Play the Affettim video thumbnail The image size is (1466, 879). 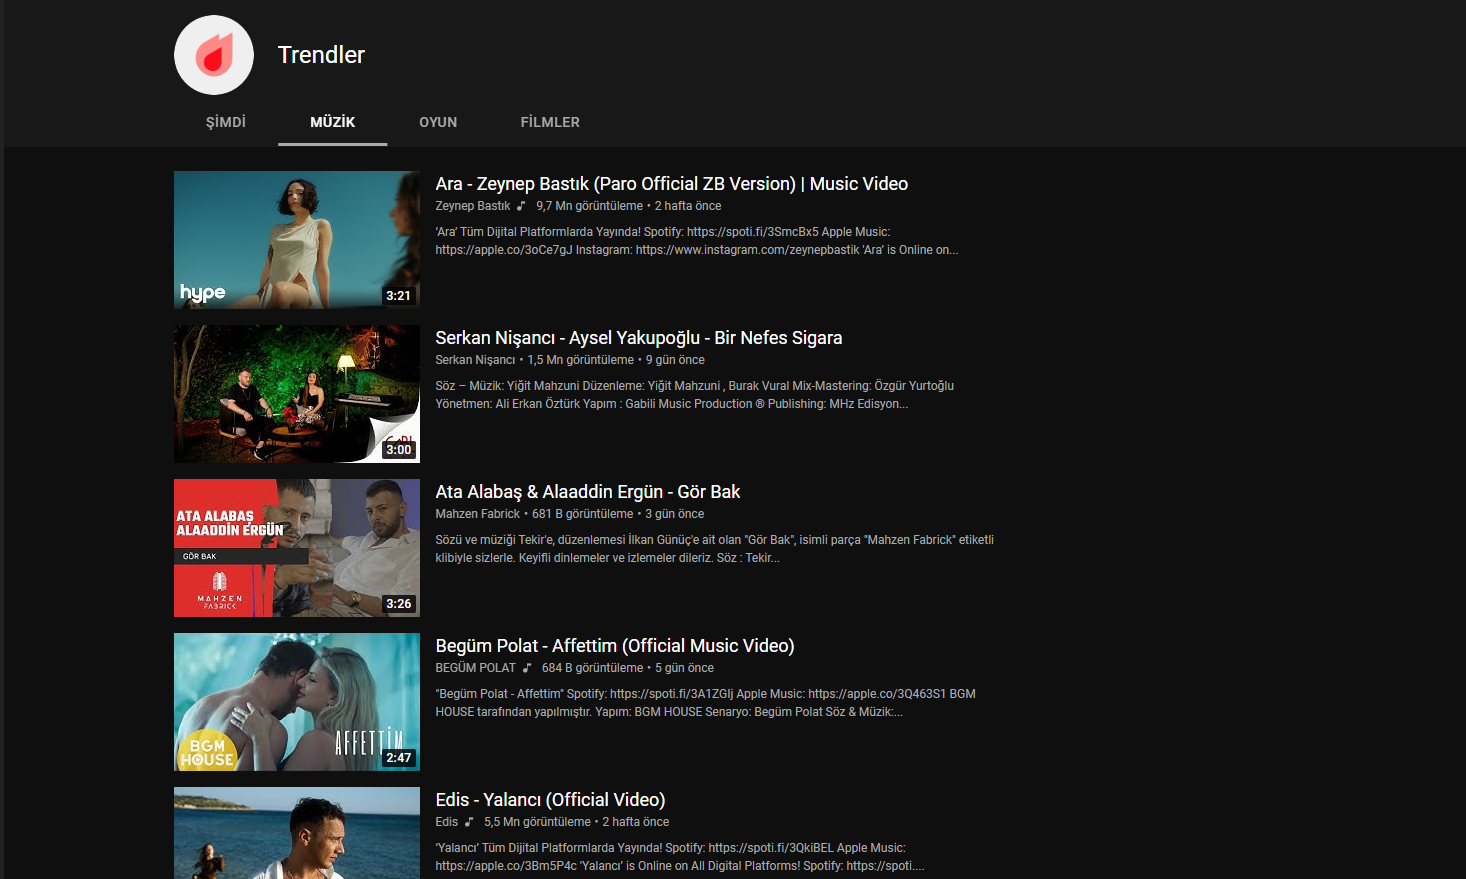click(x=297, y=702)
